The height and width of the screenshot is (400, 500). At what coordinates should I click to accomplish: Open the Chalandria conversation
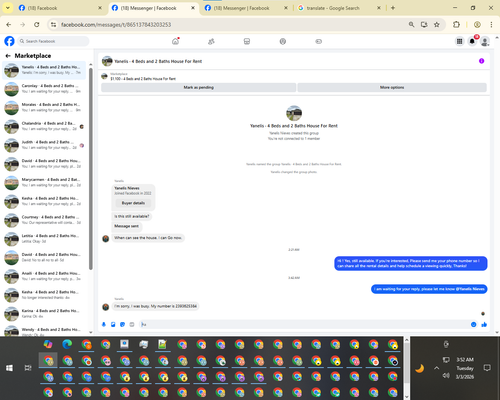[44, 126]
